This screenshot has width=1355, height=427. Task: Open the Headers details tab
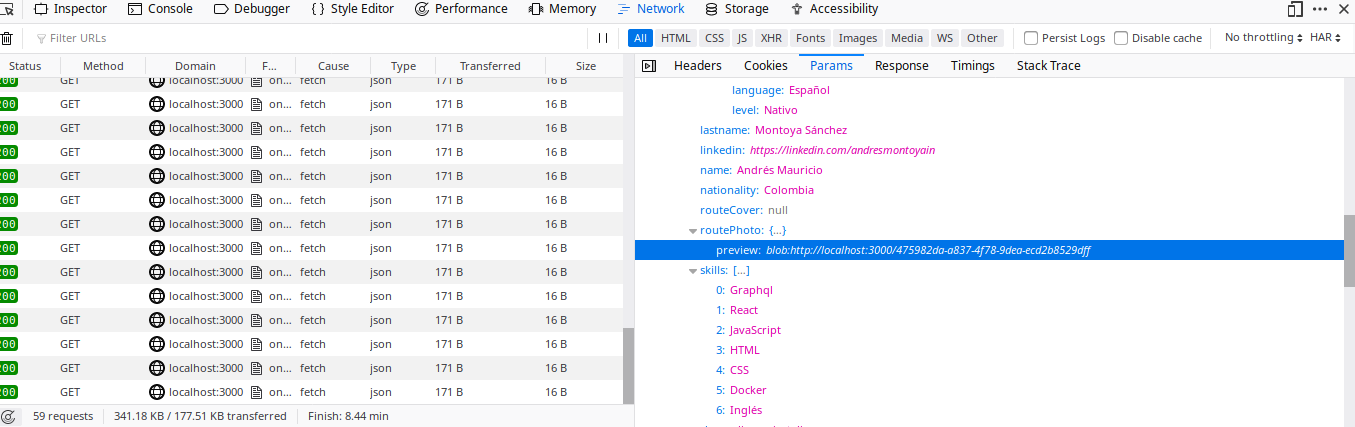pos(698,66)
